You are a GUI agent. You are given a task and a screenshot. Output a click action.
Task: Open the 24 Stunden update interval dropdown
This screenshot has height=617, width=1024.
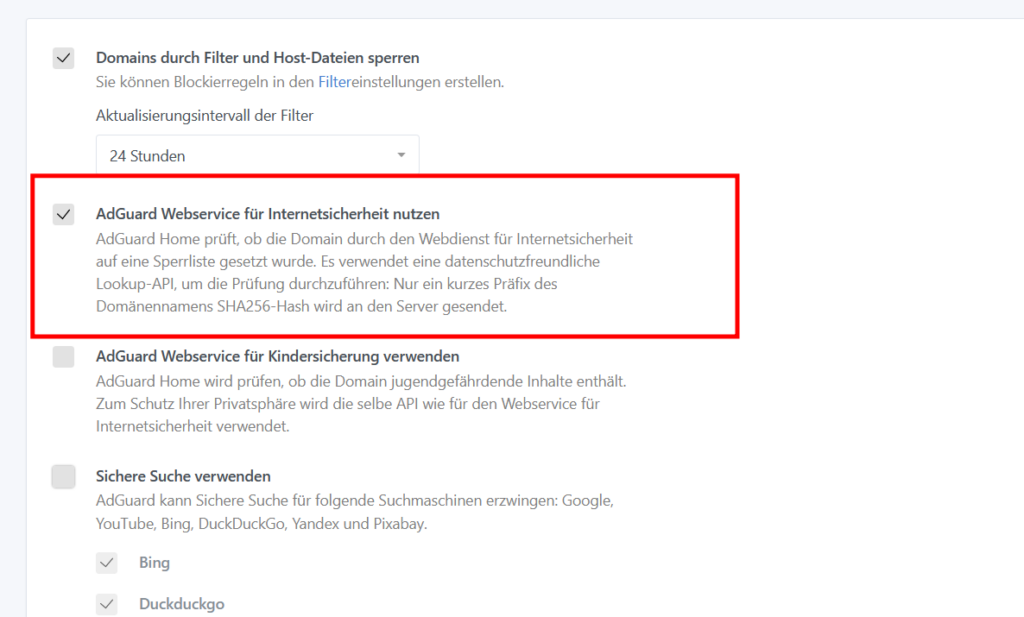(x=257, y=155)
